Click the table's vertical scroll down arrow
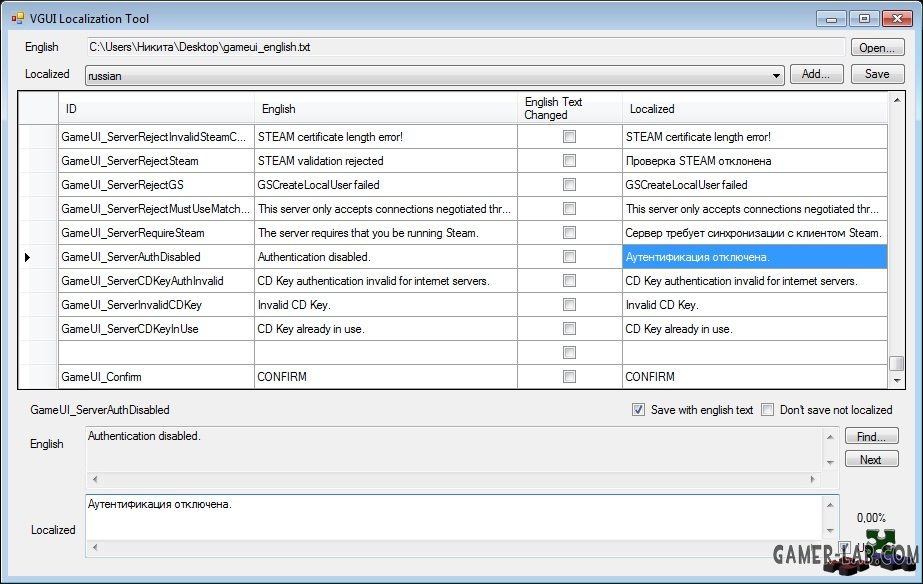The image size is (923, 584). coord(897,380)
